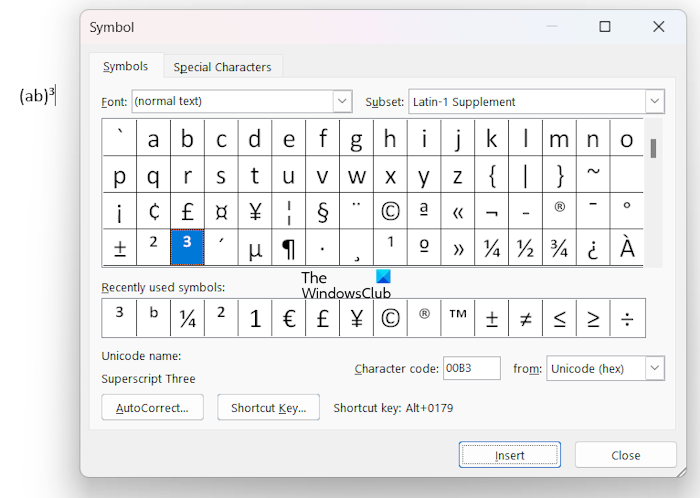Select the tilde ~ symbol
This screenshot has width=700, height=498.
(593, 174)
